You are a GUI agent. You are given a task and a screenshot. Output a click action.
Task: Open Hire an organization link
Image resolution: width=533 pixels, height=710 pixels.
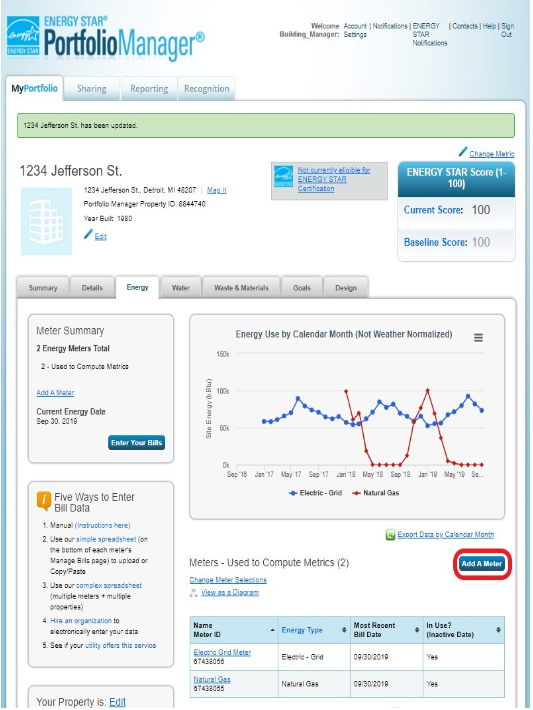81,621
